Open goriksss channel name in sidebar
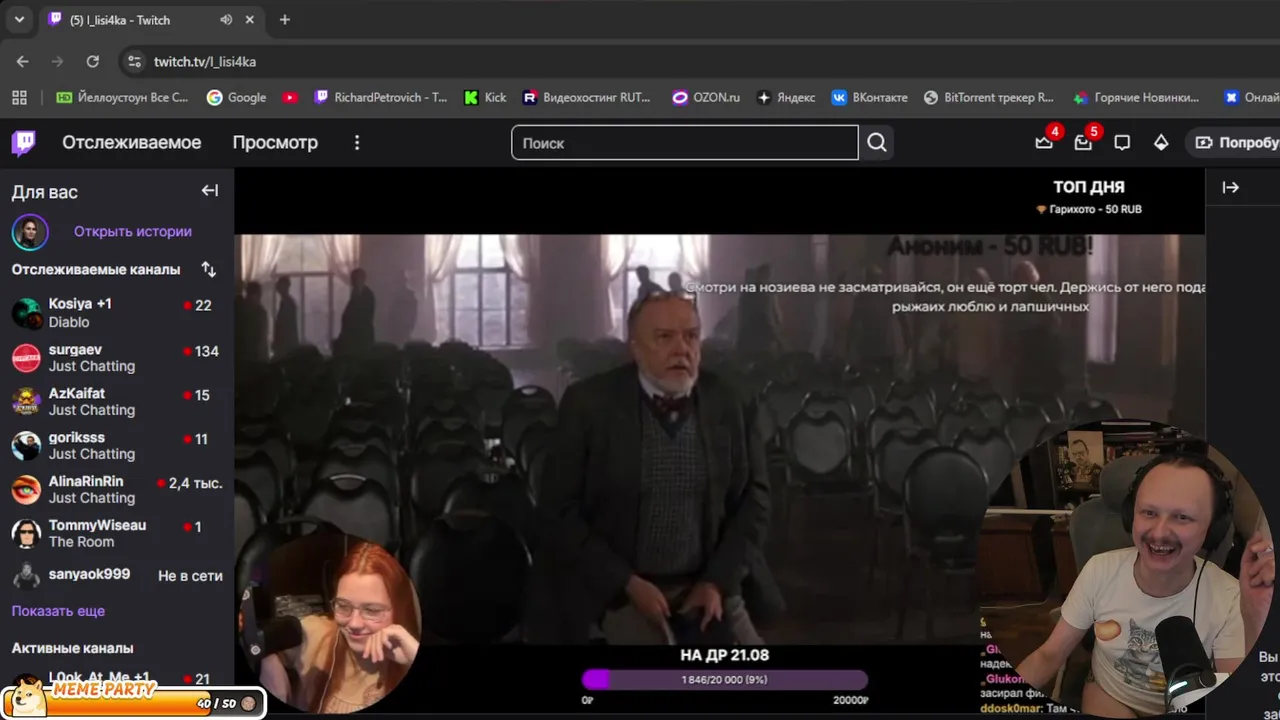The height and width of the screenshot is (720, 1280). [77, 438]
